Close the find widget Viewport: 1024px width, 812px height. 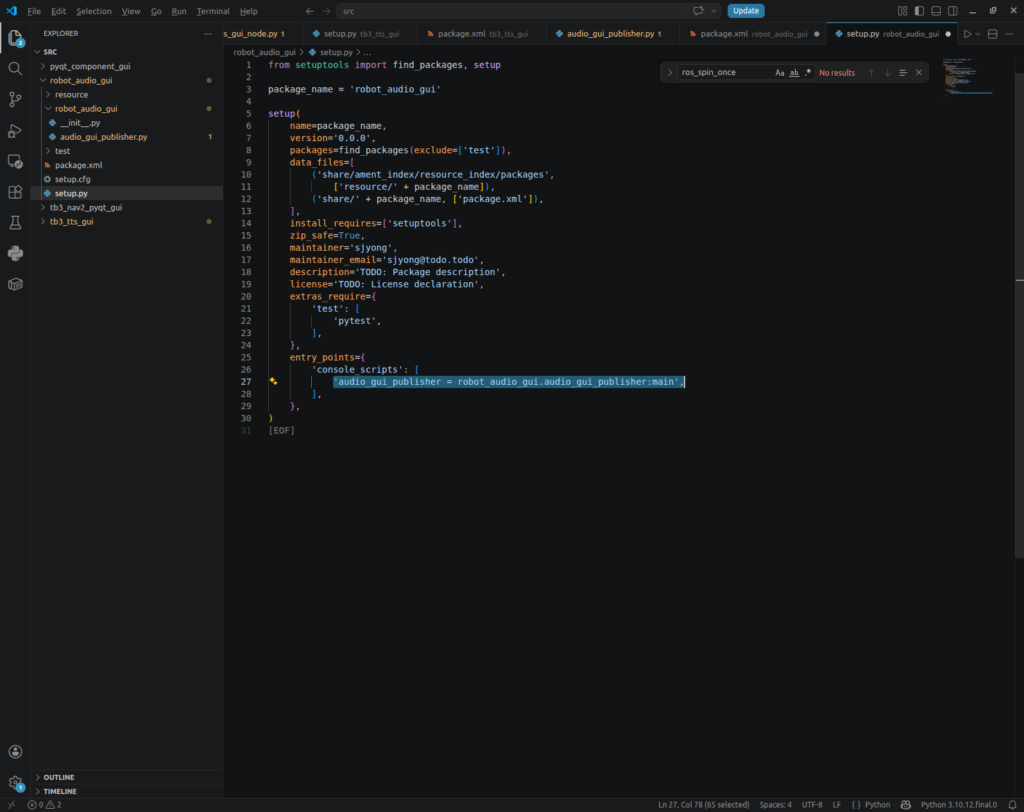point(919,73)
